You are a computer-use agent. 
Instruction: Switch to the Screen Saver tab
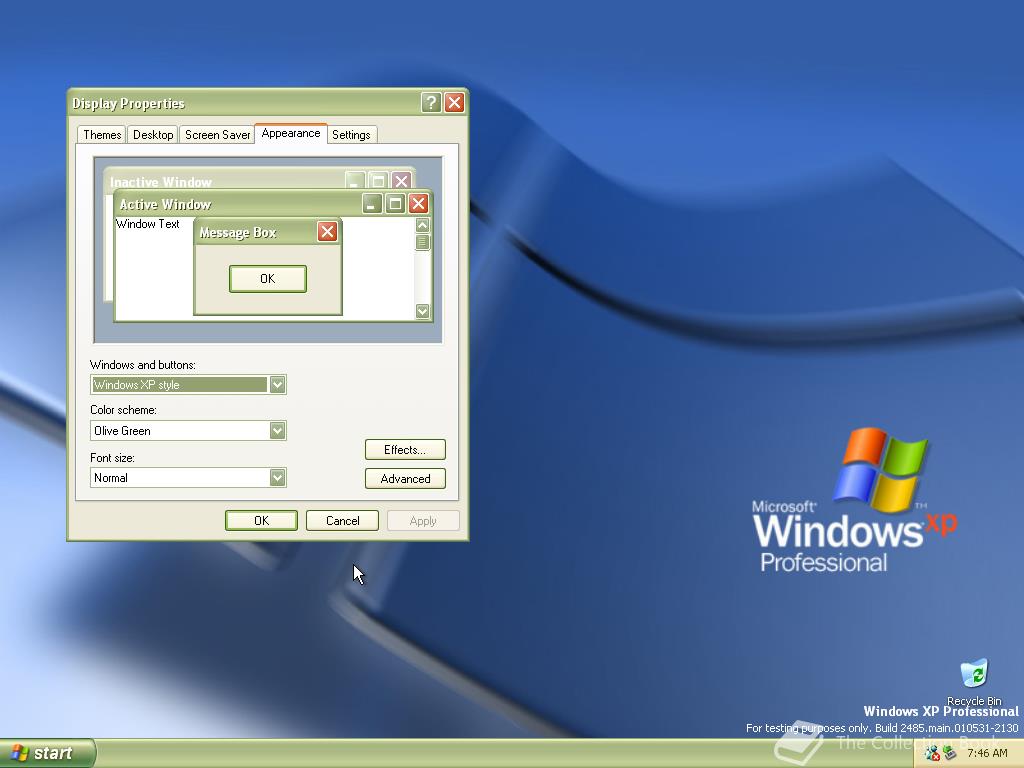click(x=217, y=135)
